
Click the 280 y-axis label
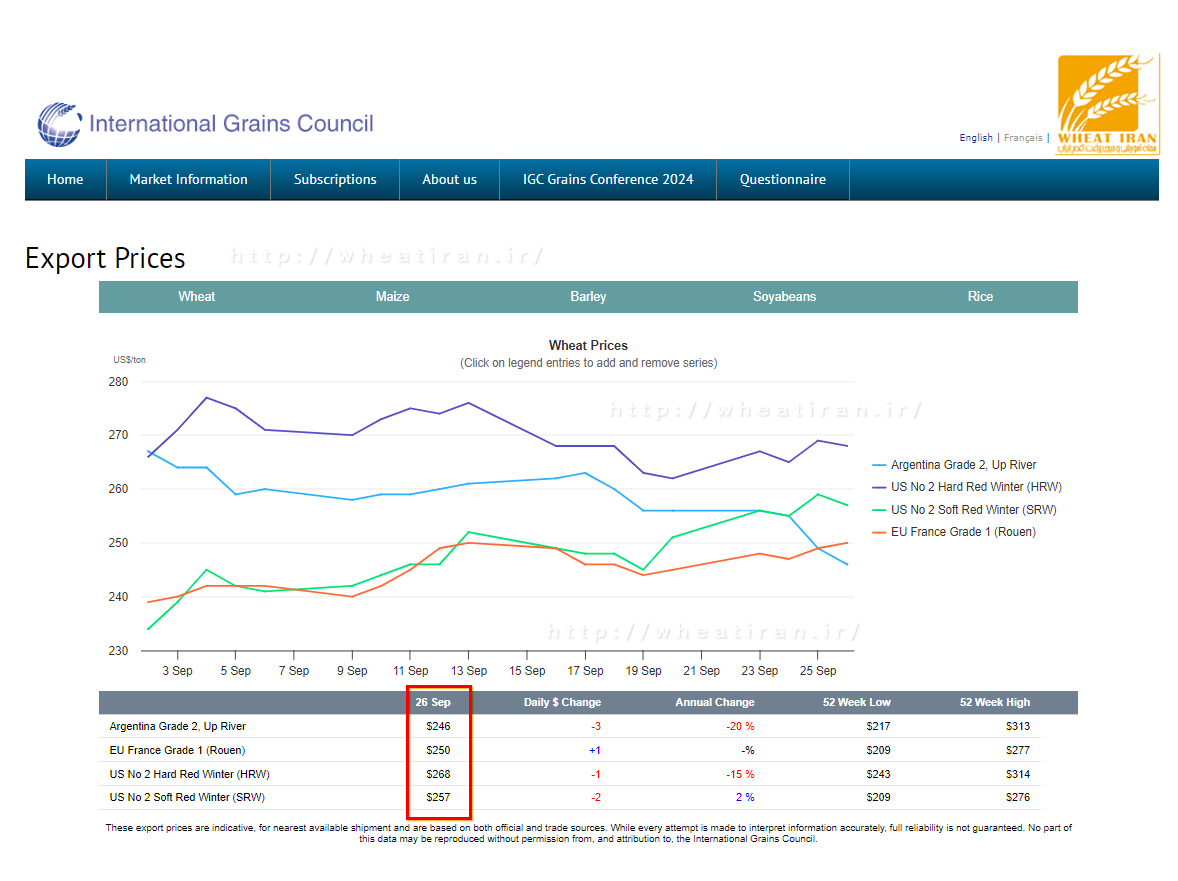[x=119, y=382]
